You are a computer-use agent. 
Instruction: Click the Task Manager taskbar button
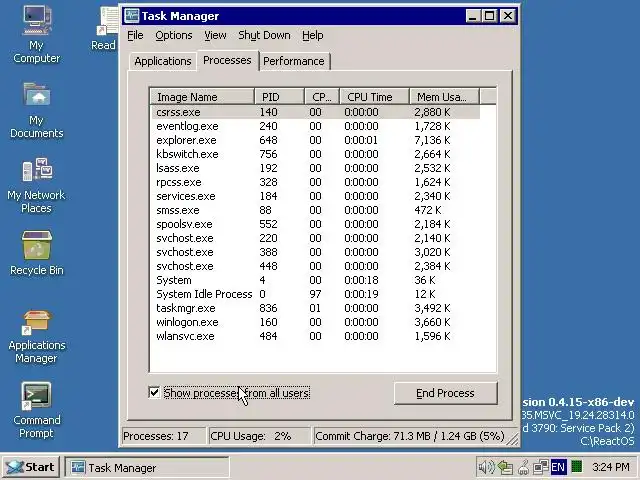[x=147, y=467]
